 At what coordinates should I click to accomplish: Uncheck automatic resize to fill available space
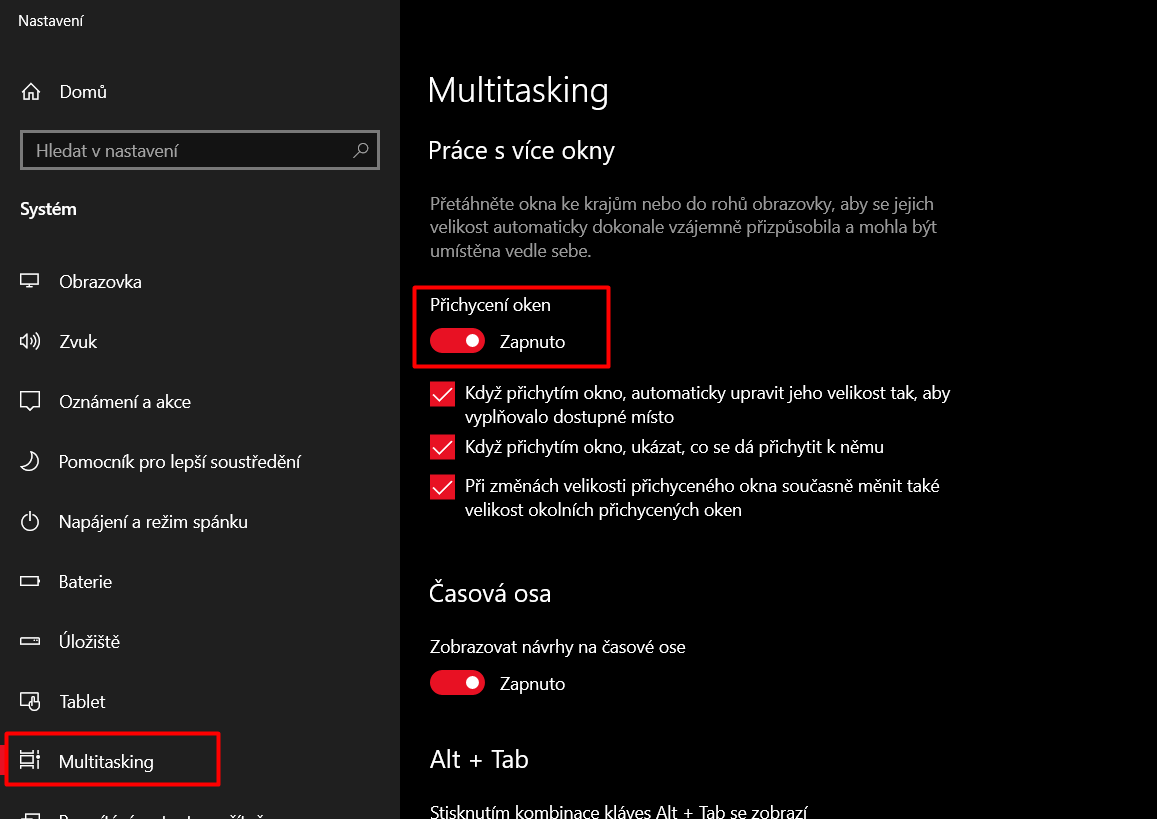tap(442, 394)
